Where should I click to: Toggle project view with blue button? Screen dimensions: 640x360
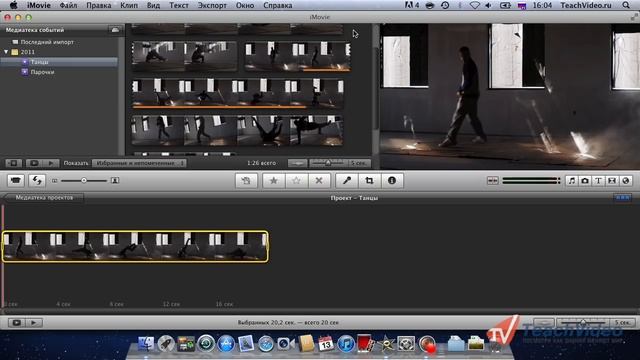pos(623,198)
